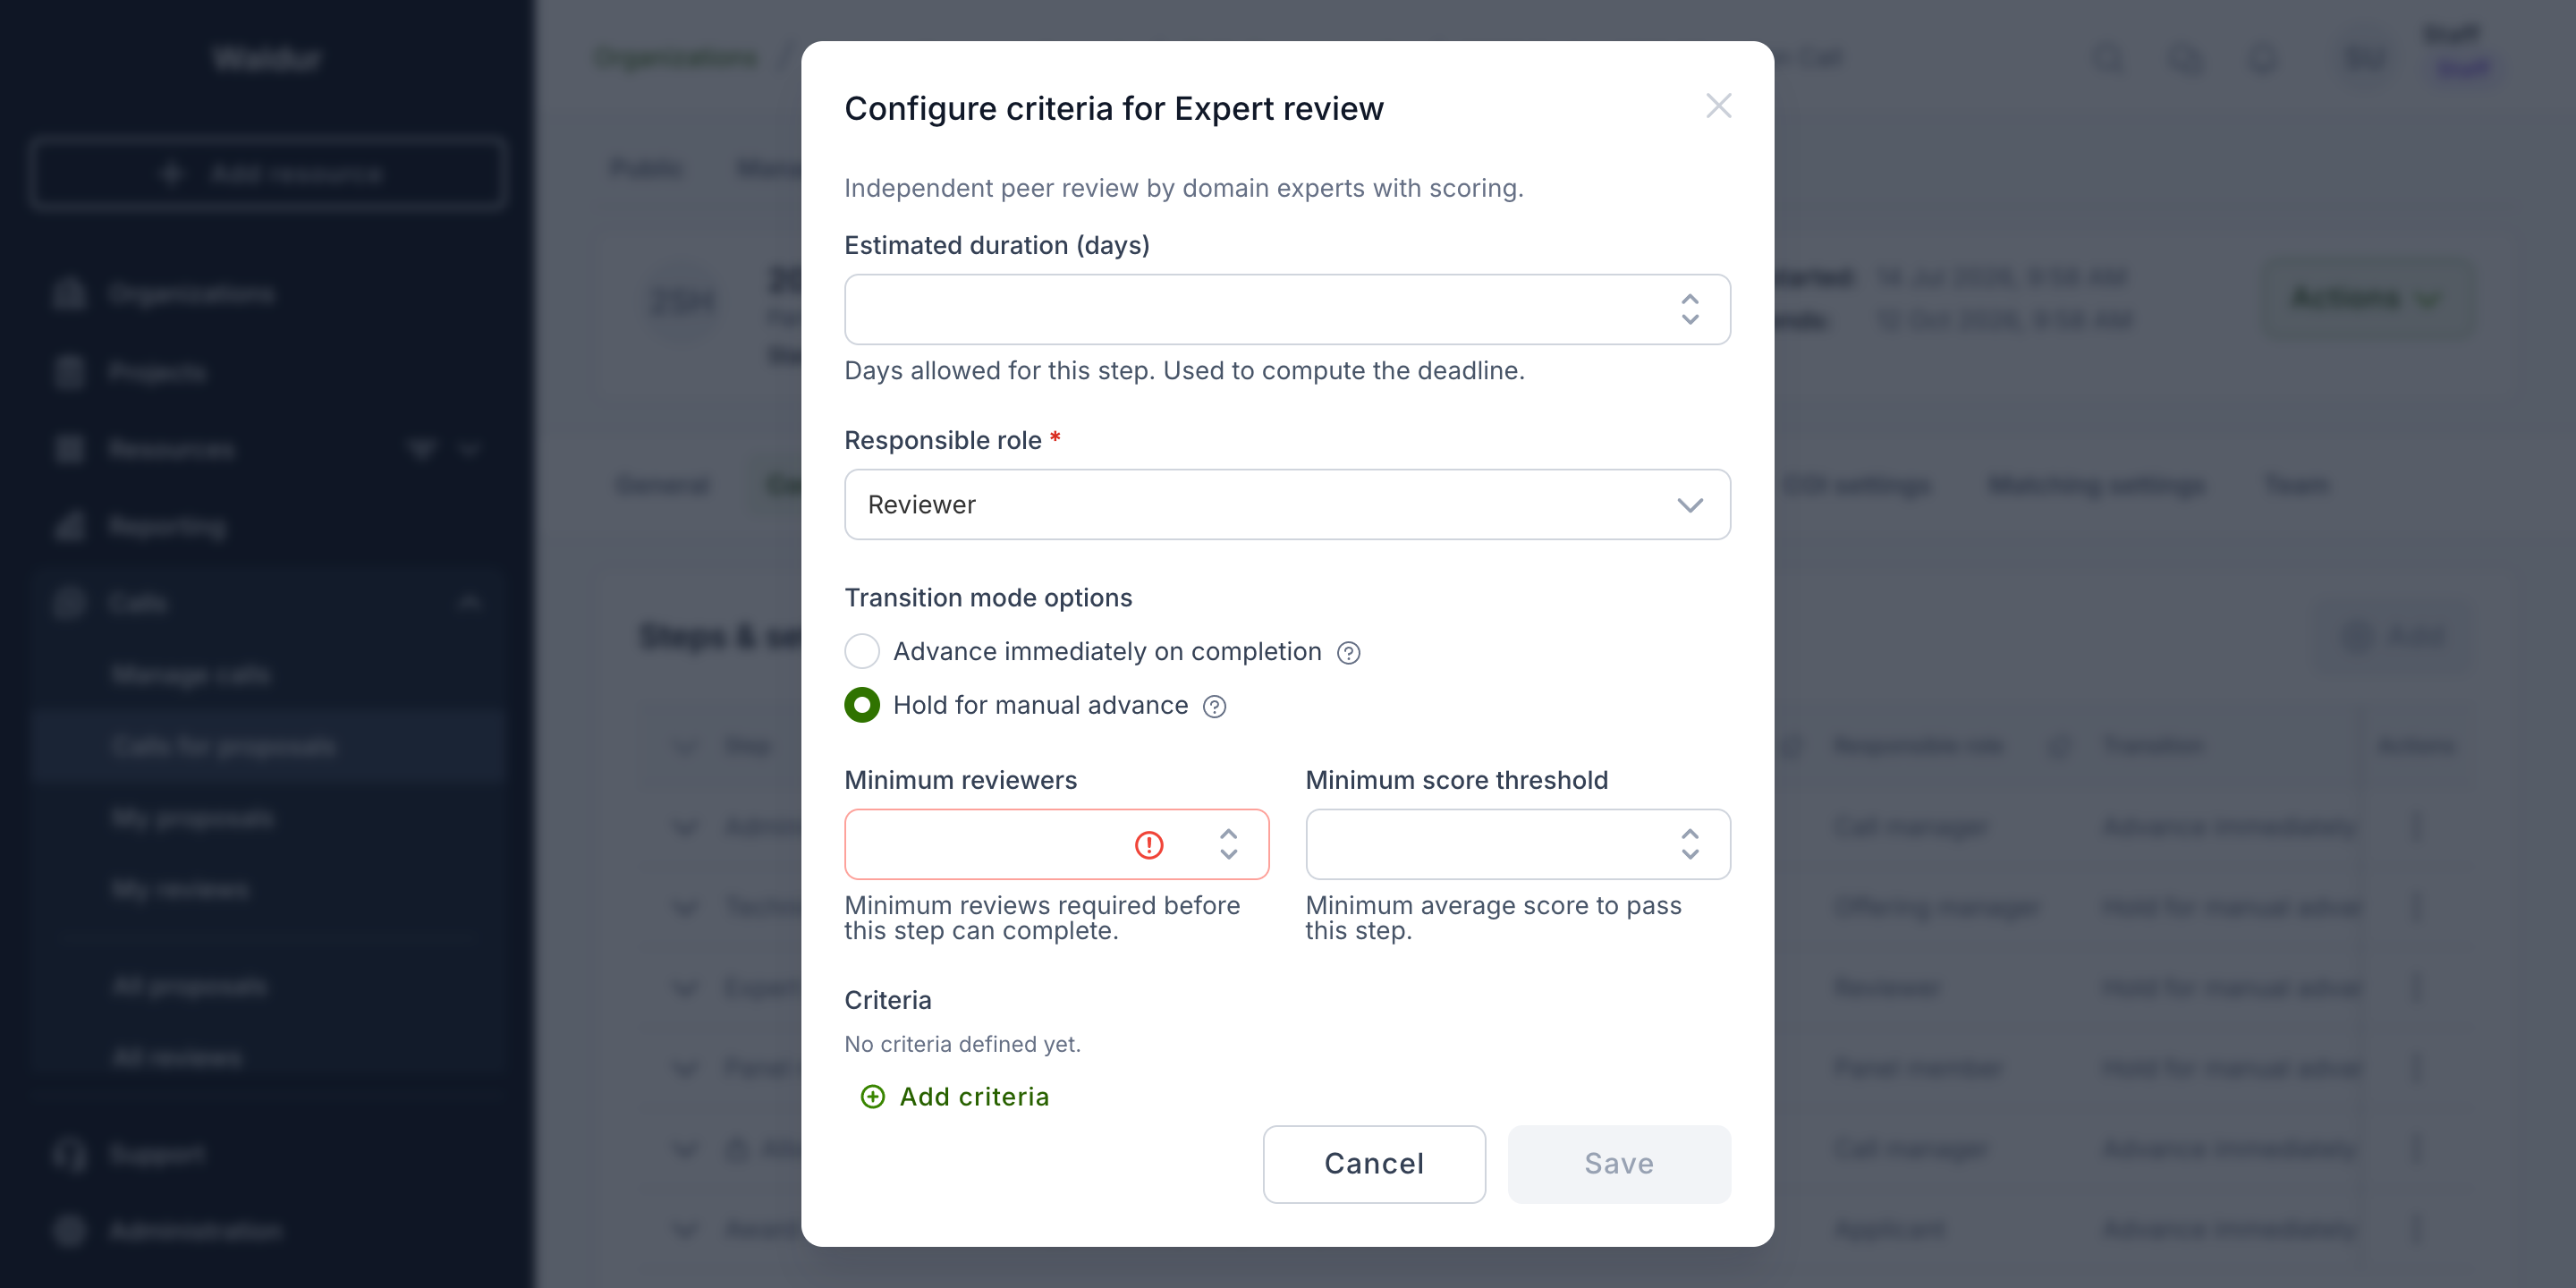Screen dimensions: 2576x1288
Task: Decrease Minimum score threshold with the down arrow
Action: click(x=1689, y=855)
